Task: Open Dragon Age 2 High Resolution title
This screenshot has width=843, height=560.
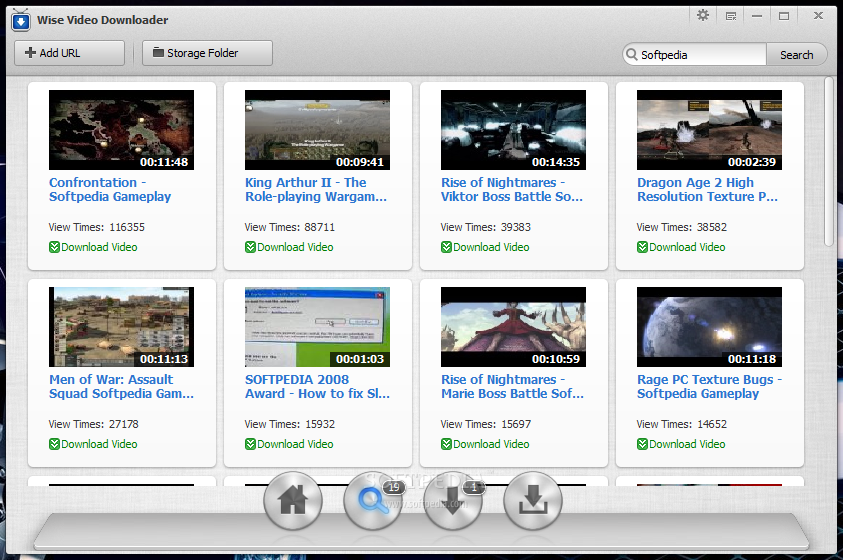Action: pyautogui.click(x=708, y=190)
